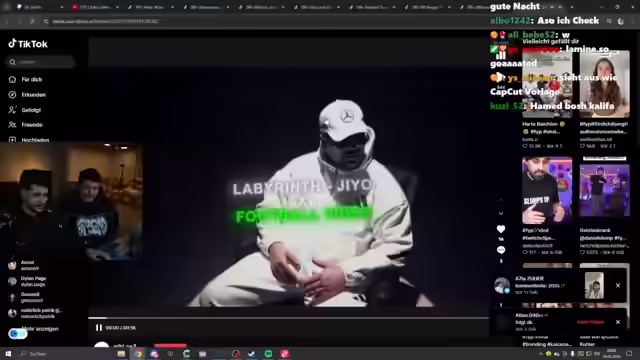
Task: Open suggested video with woman in white
Action: (604, 84)
